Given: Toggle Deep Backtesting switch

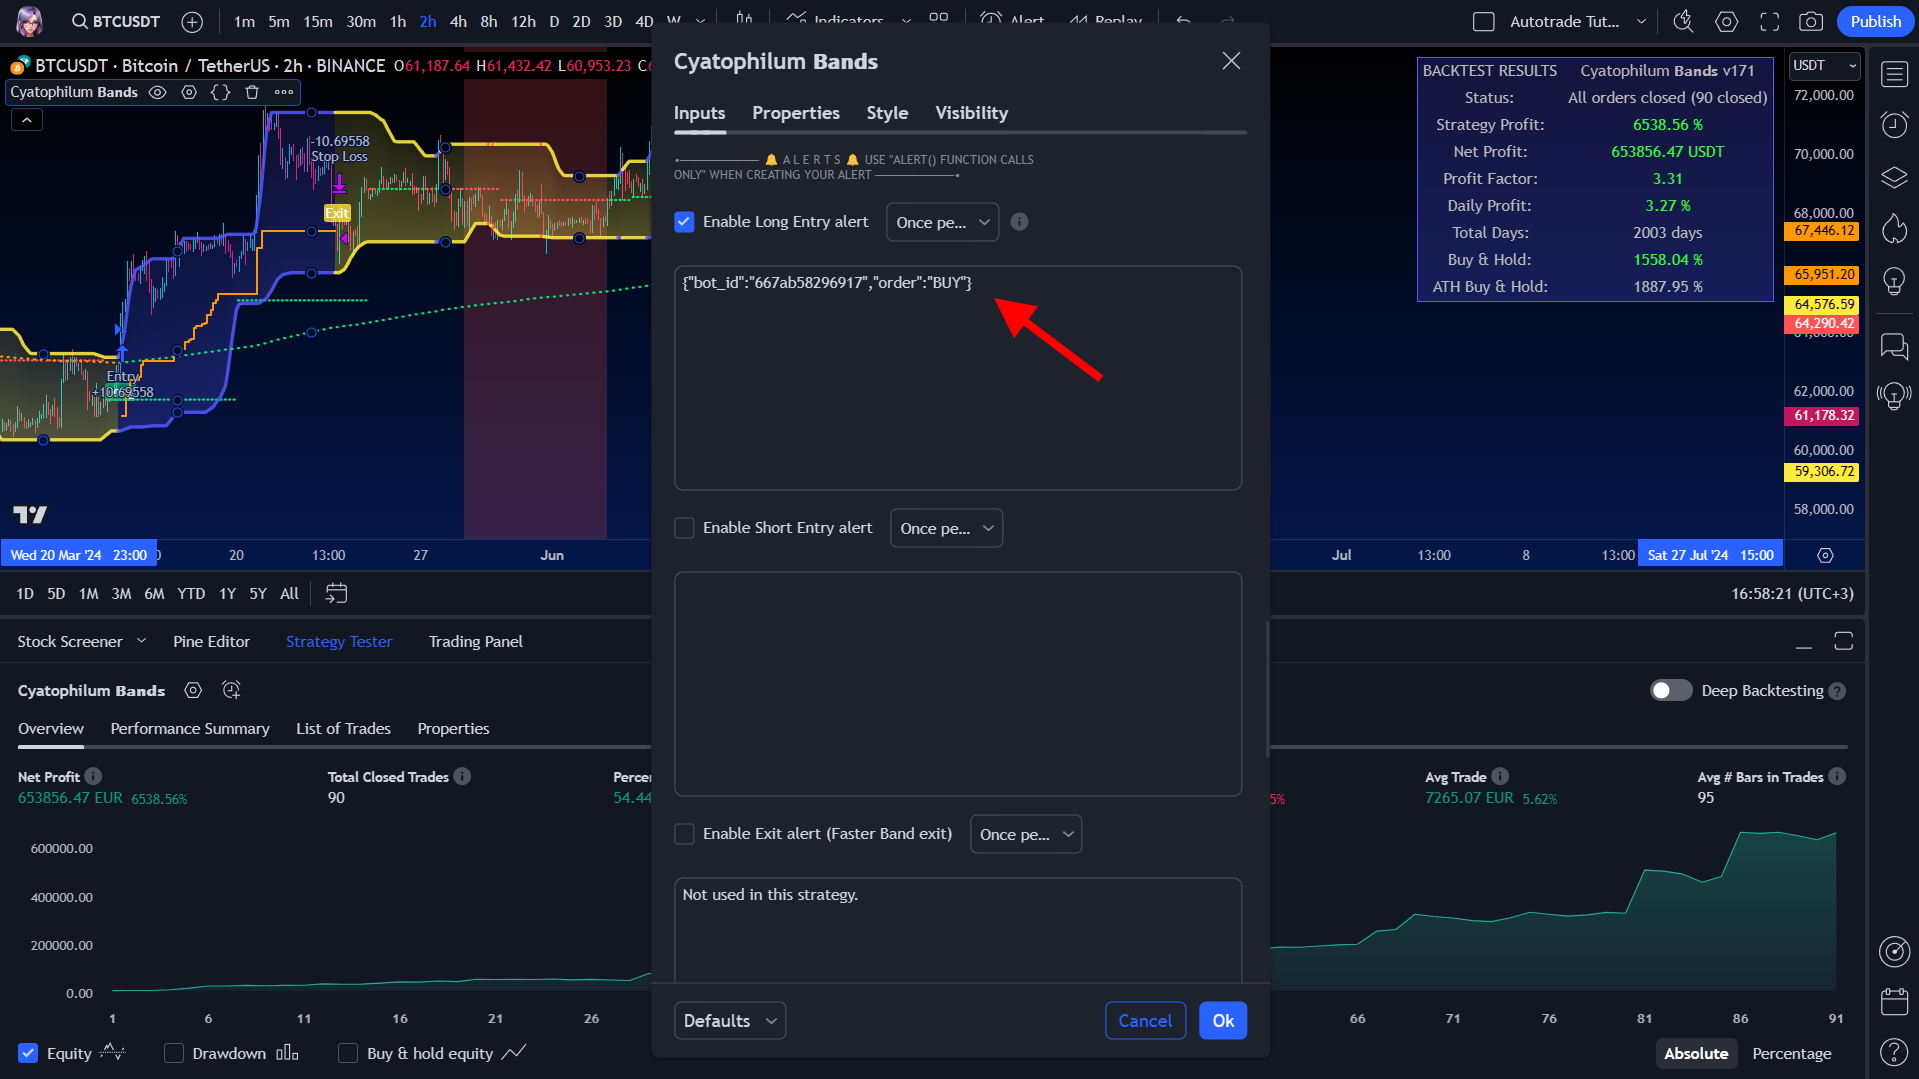Looking at the screenshot, I should [1670, 691].
